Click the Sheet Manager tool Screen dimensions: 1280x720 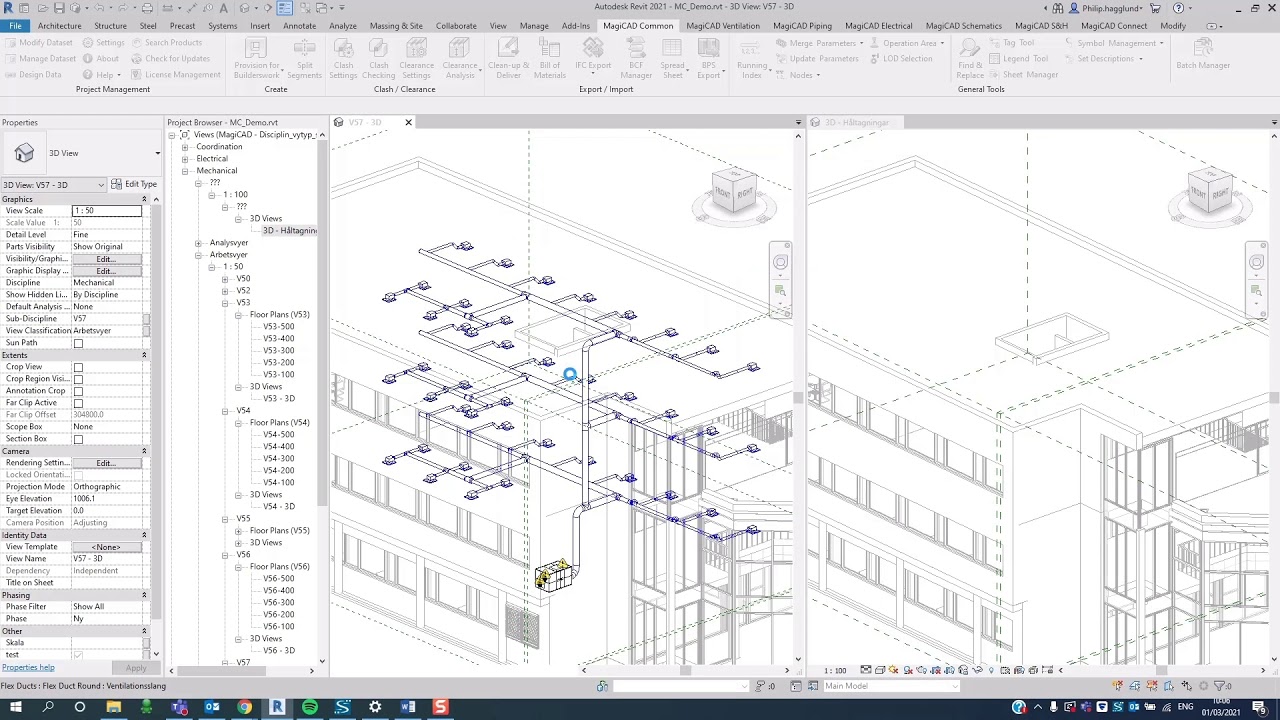point(1025,74)
